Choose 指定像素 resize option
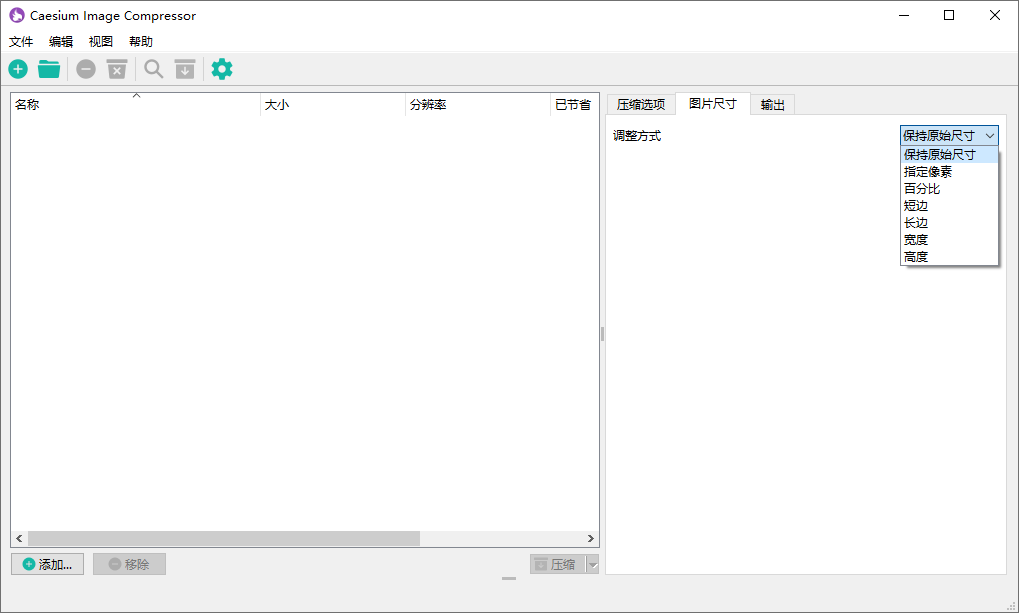Screen dimensions: 1019x613 point(949,172)
